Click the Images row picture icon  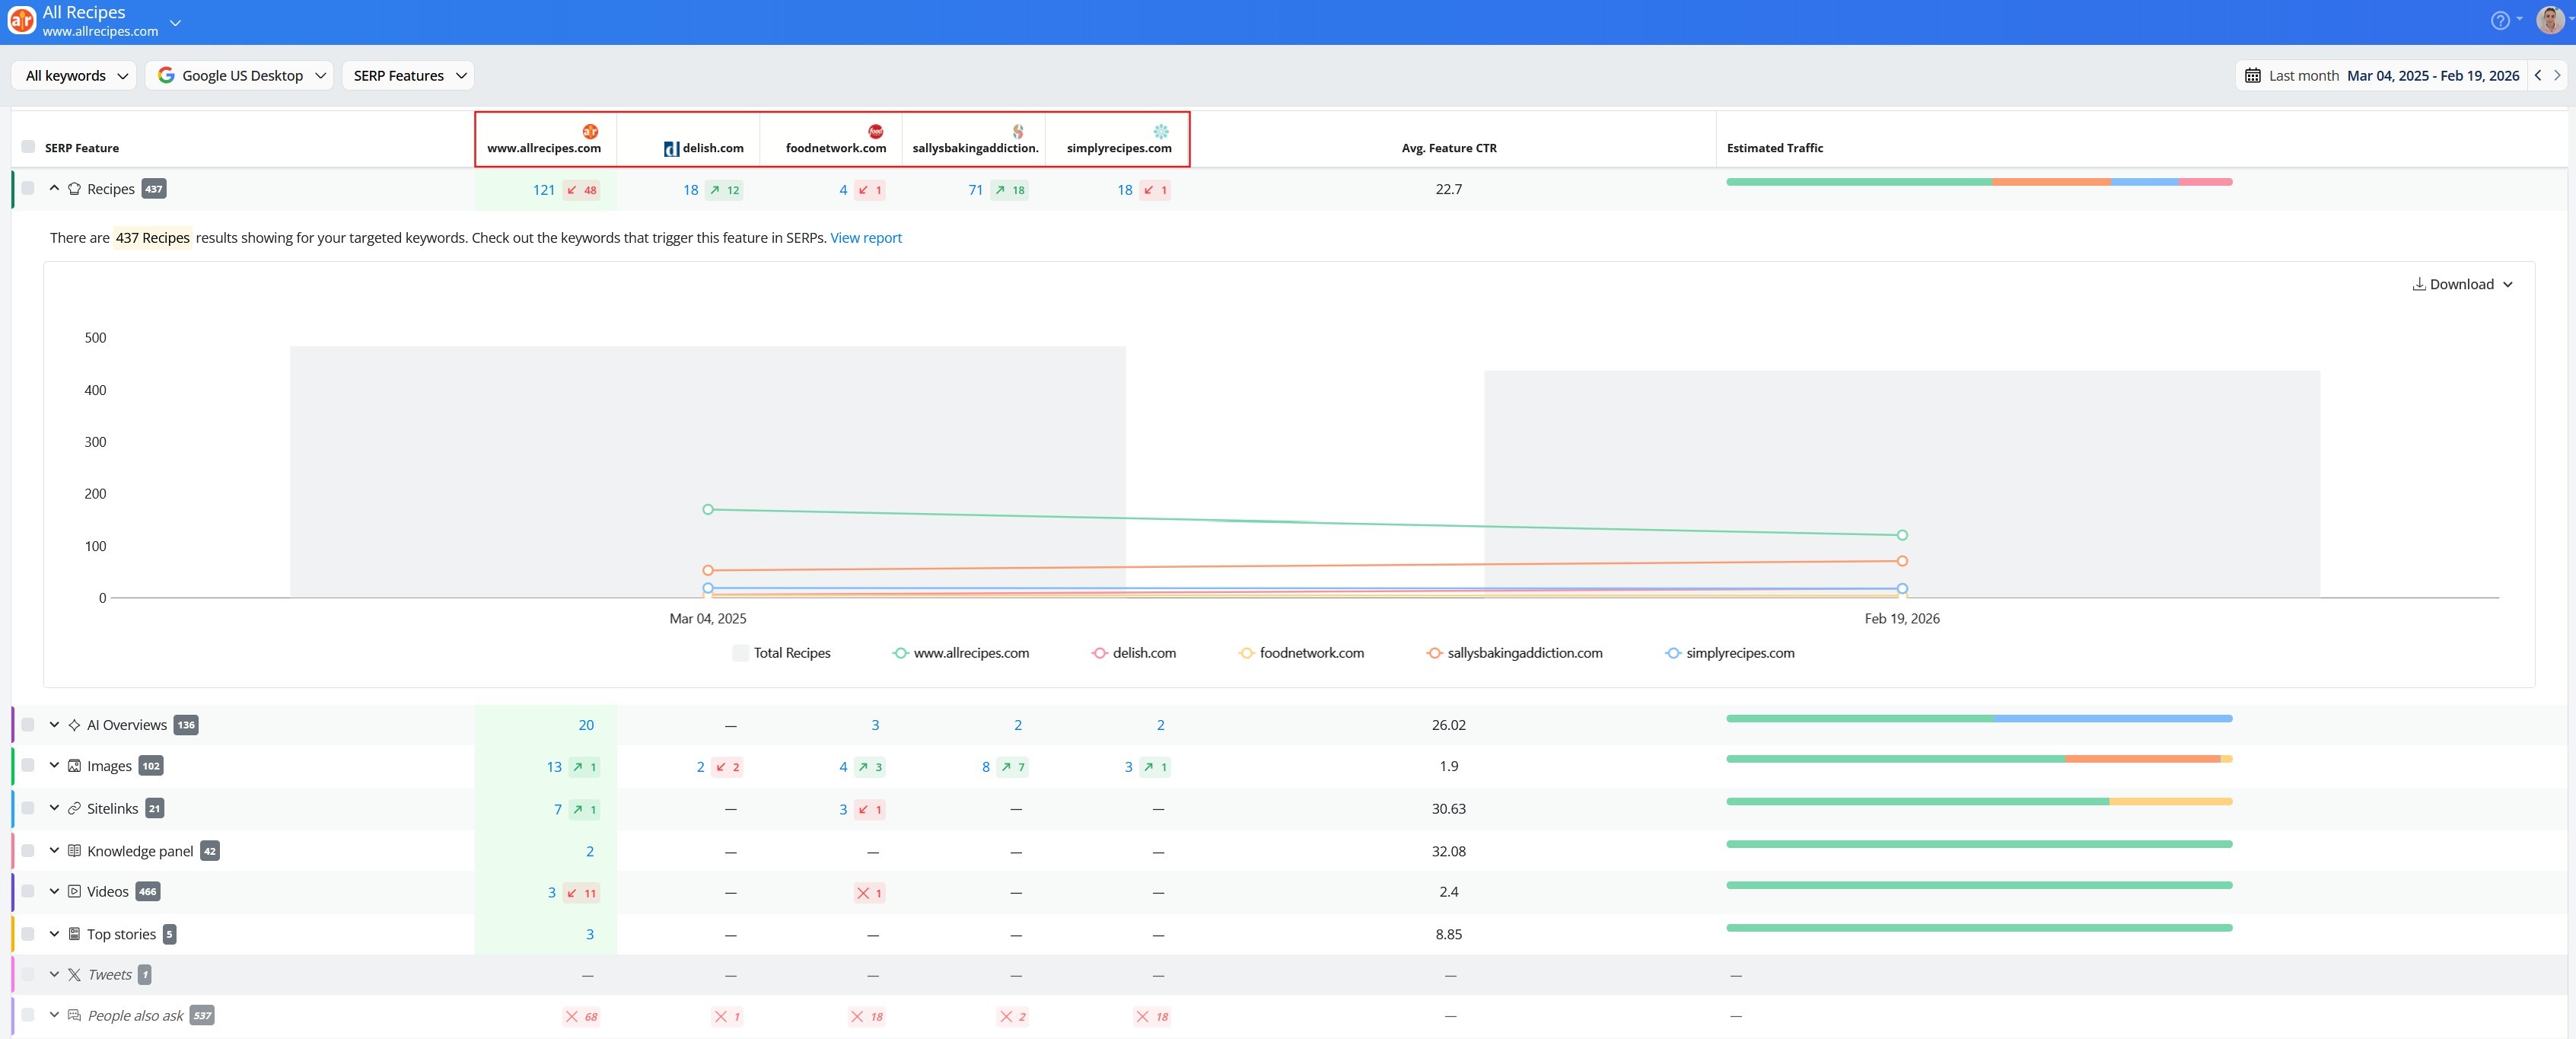[x=74, y=766]
